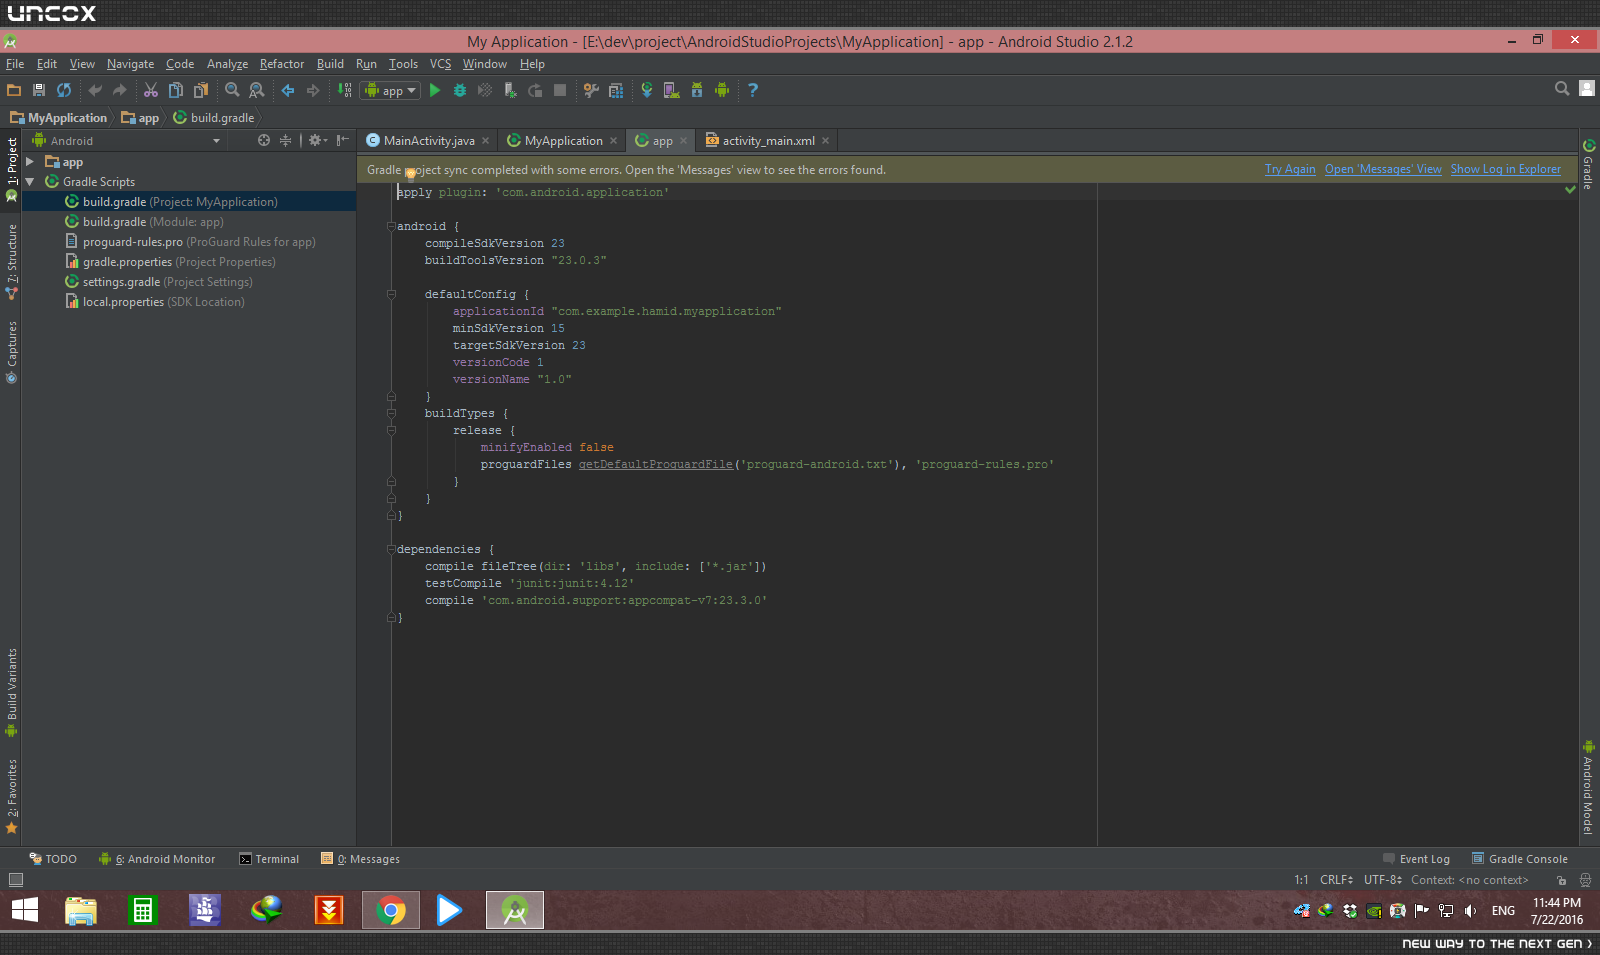The height and width of the screenshot is (955, 1600).
Task: Click the Make Project icon
Action: 344,90
